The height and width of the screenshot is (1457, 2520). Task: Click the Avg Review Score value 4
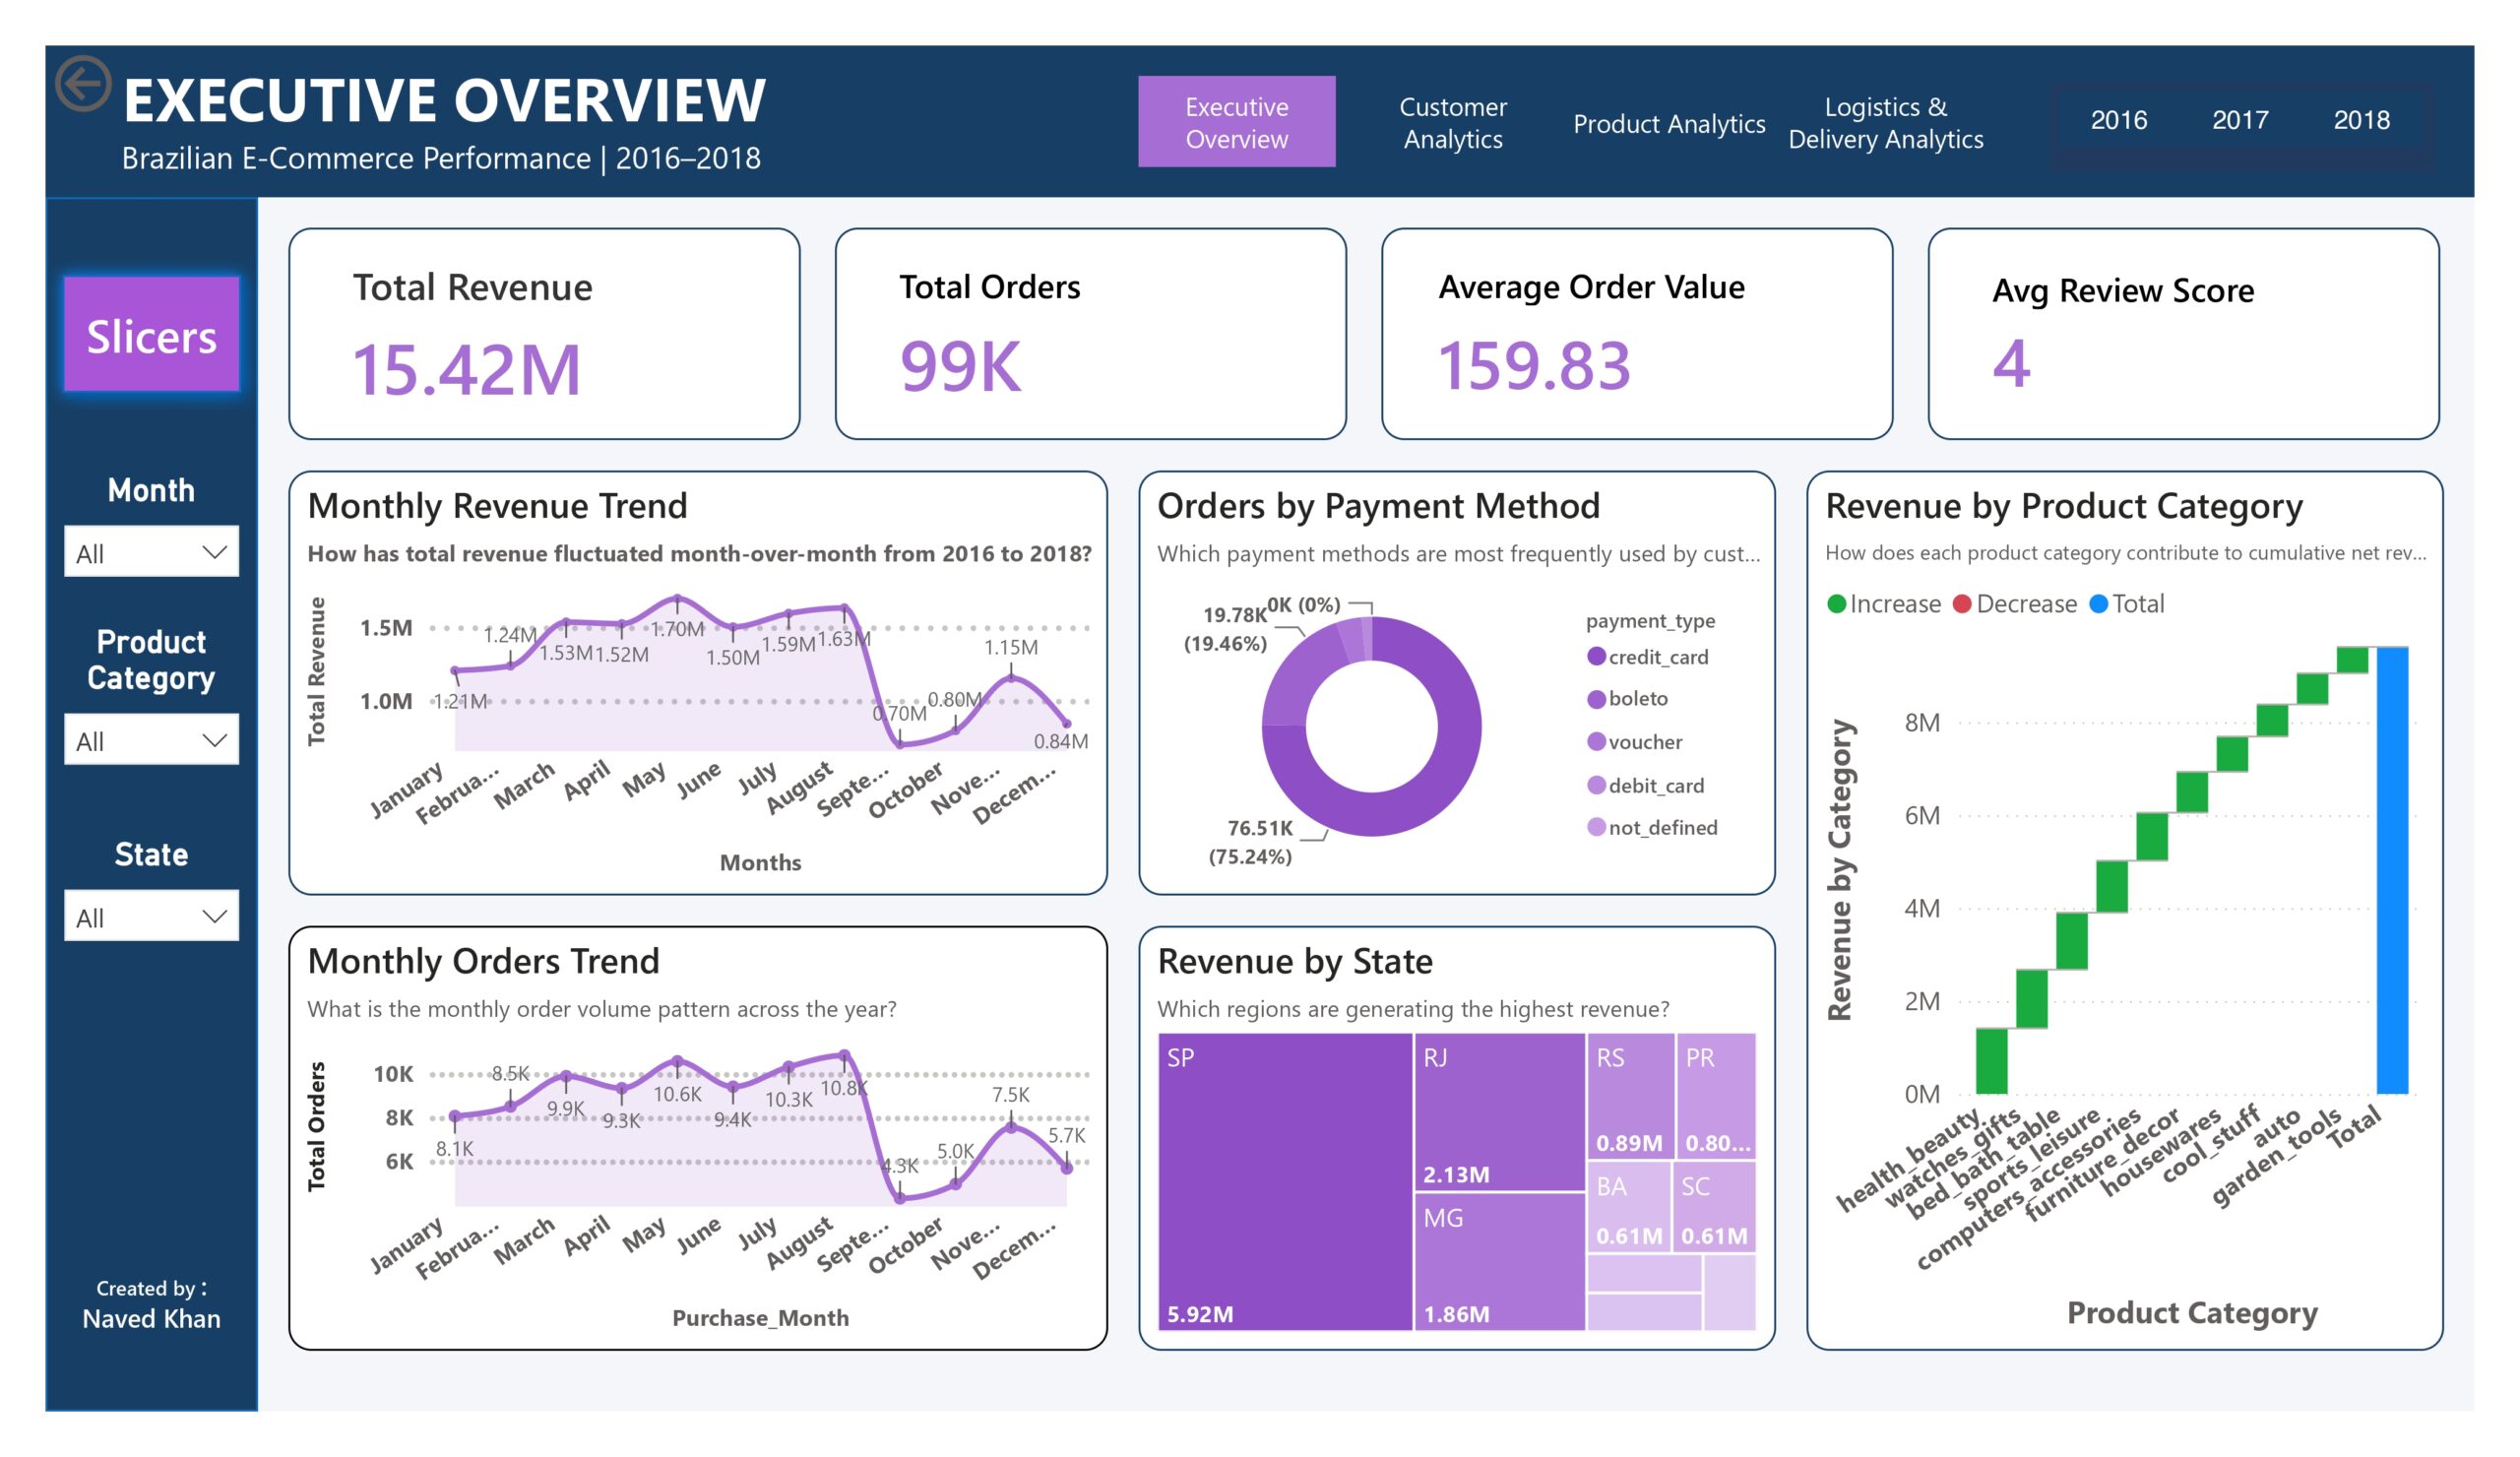(x=2011, y=364)
